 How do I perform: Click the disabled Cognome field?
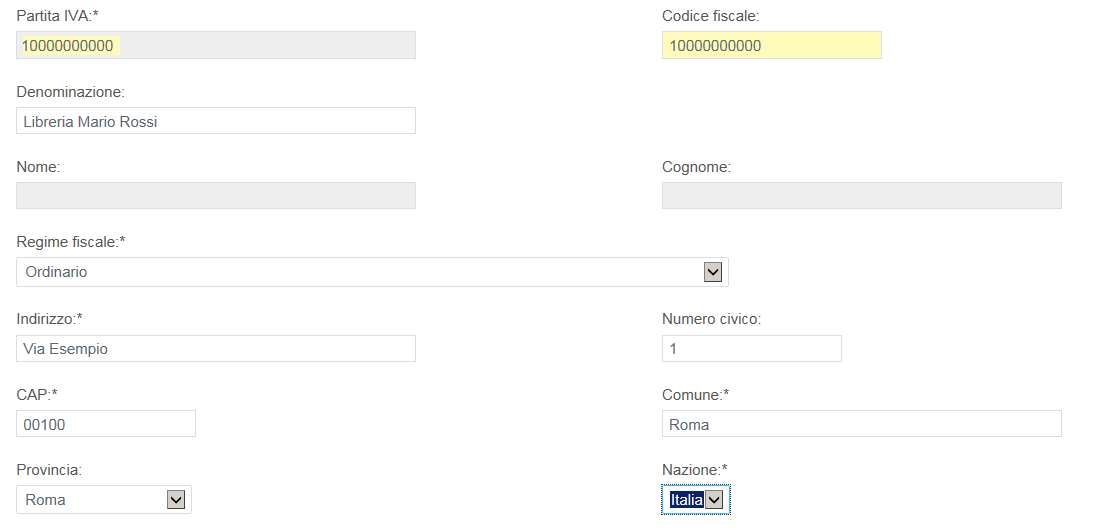(862, 195)
